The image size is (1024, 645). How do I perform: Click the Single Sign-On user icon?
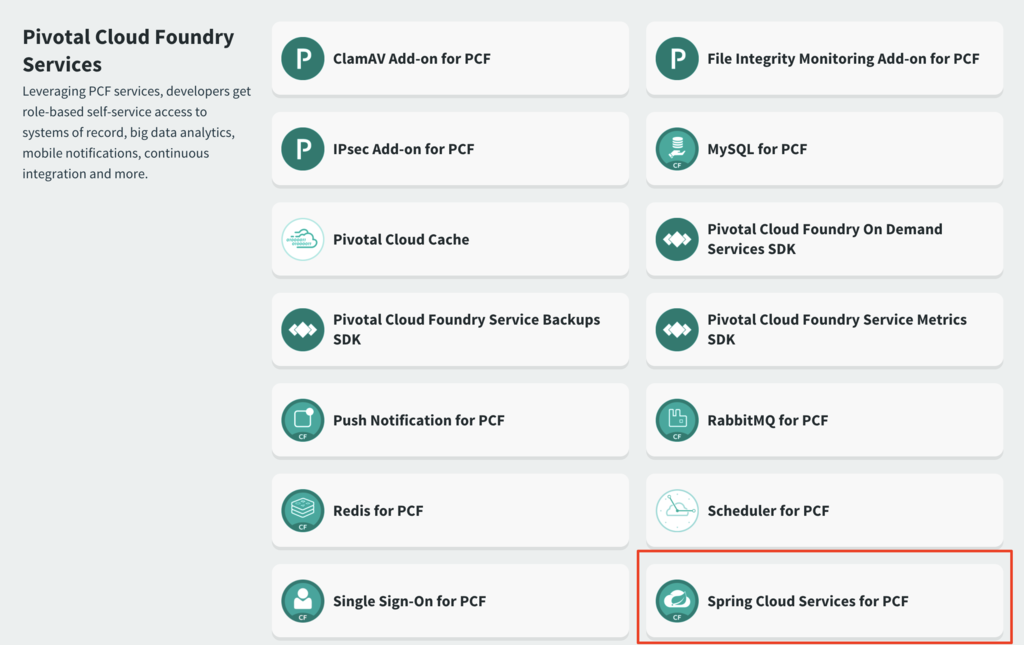pos(302,602)
